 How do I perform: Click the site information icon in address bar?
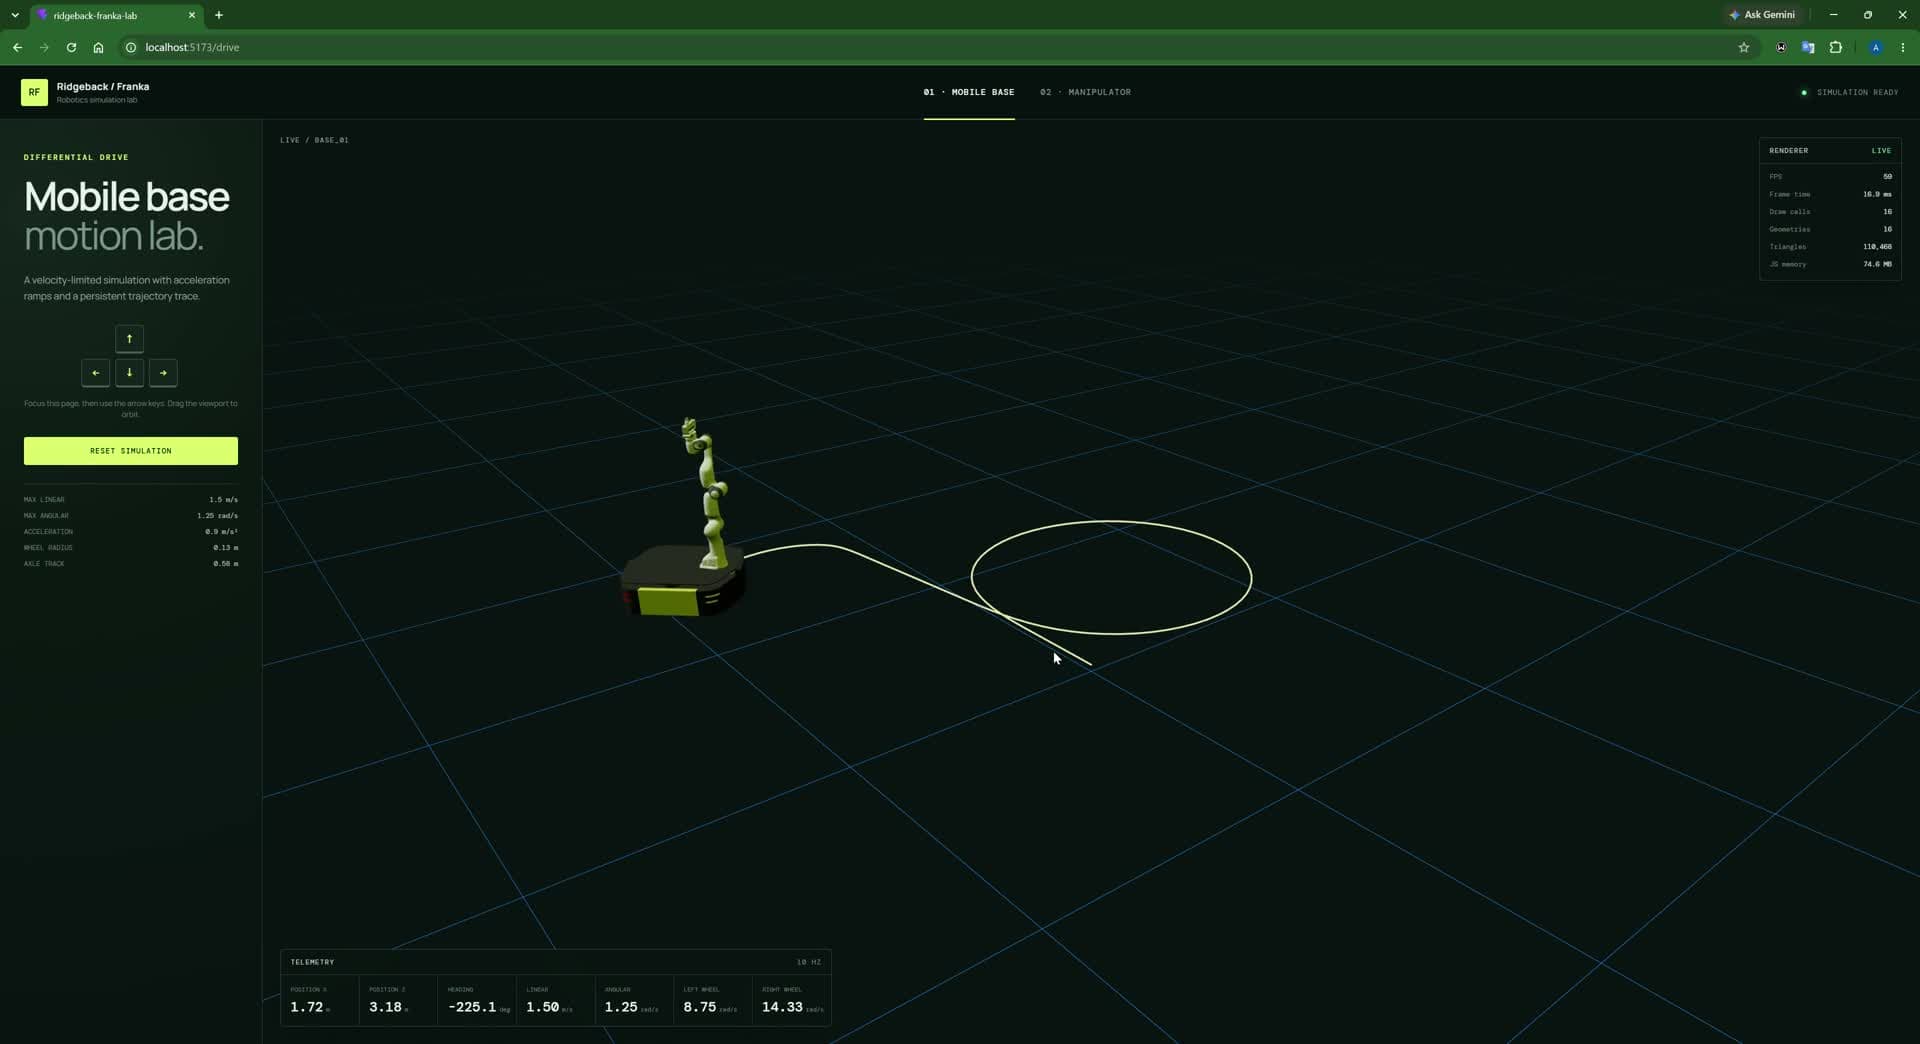[x=130, y=47]
